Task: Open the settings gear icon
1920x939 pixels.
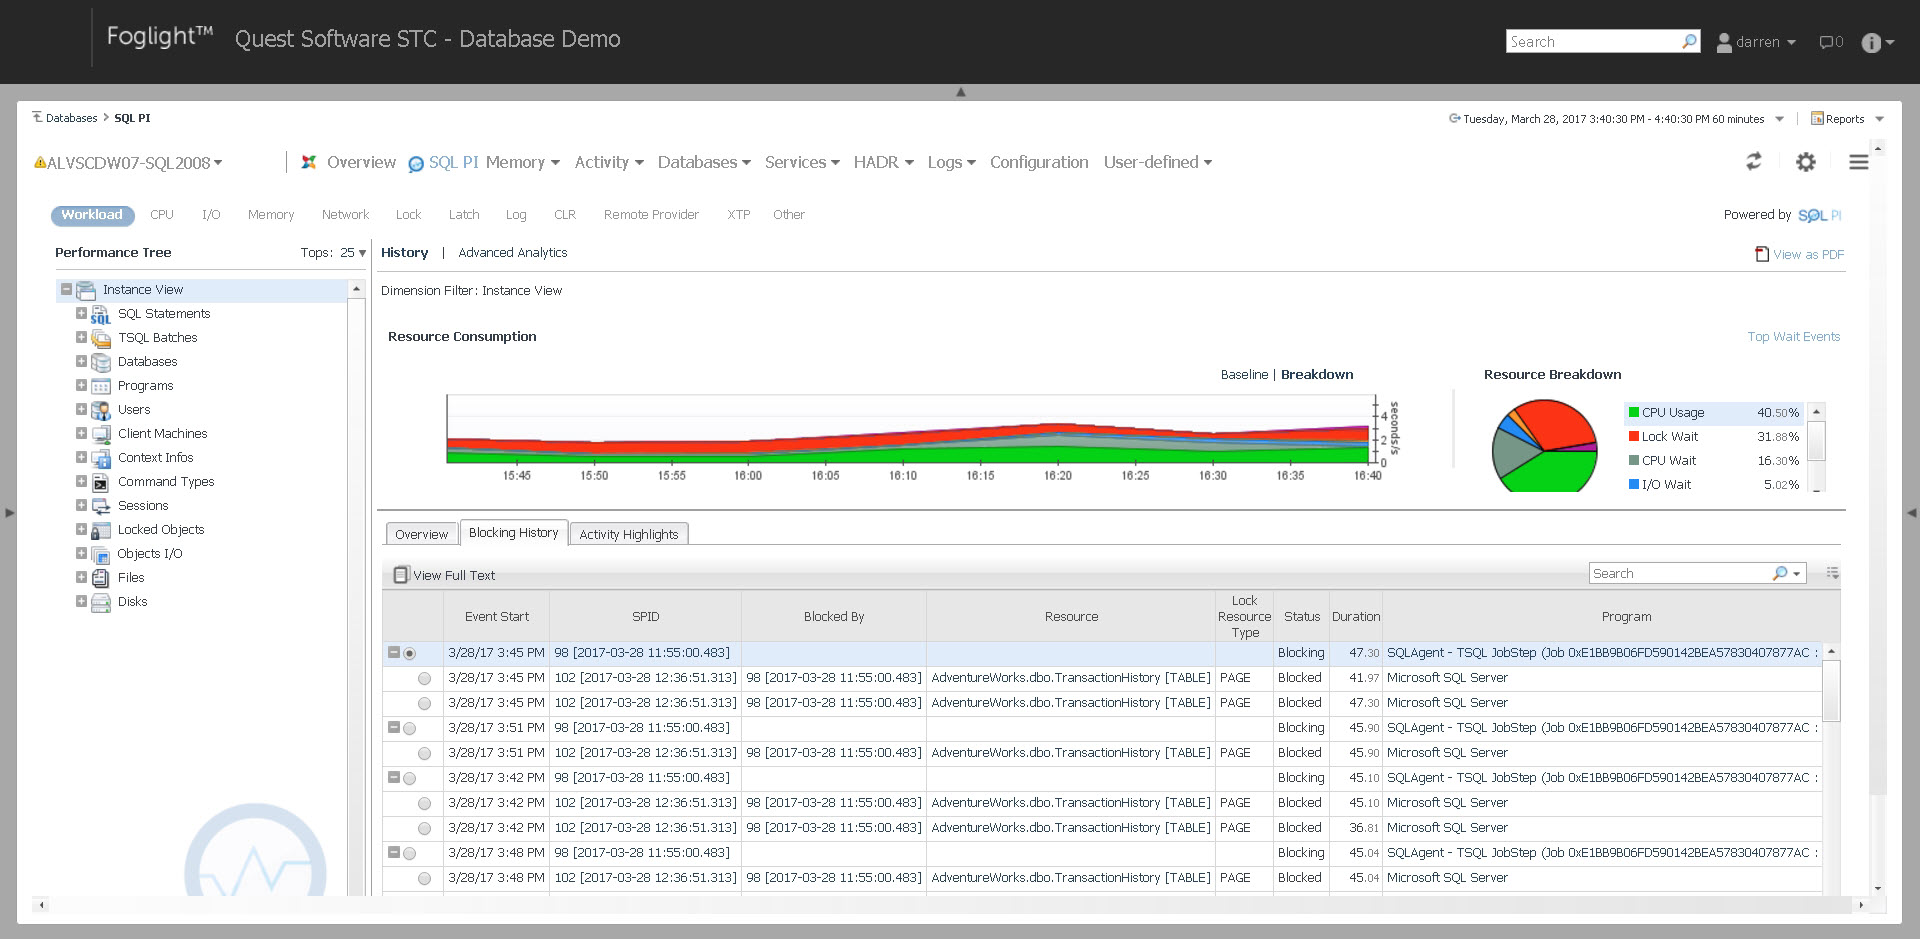Action: coord(1806,161)
